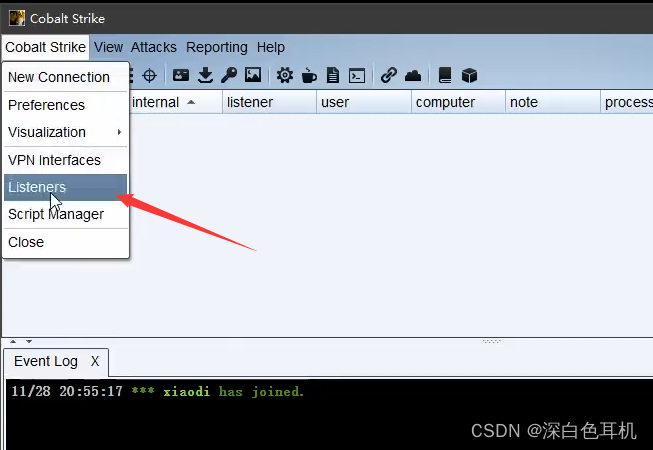
Task: Open the keystrokes key icon
Action: pyautogui.click(x=229, y=75)
